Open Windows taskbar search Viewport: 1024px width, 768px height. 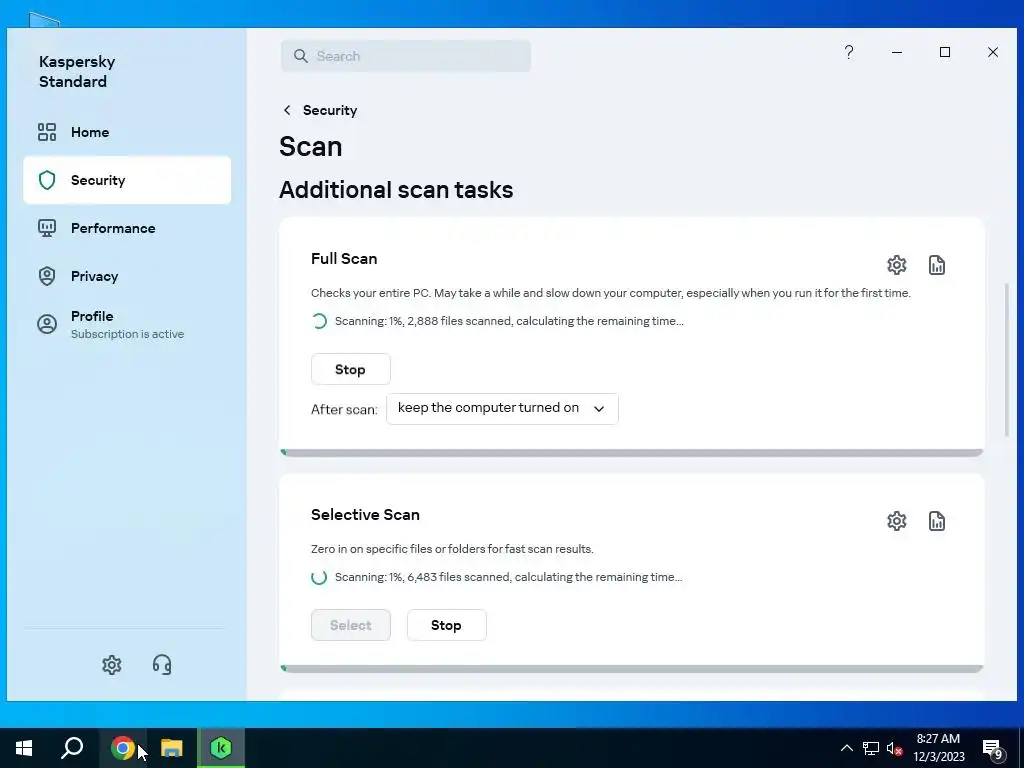pos(72,748)
